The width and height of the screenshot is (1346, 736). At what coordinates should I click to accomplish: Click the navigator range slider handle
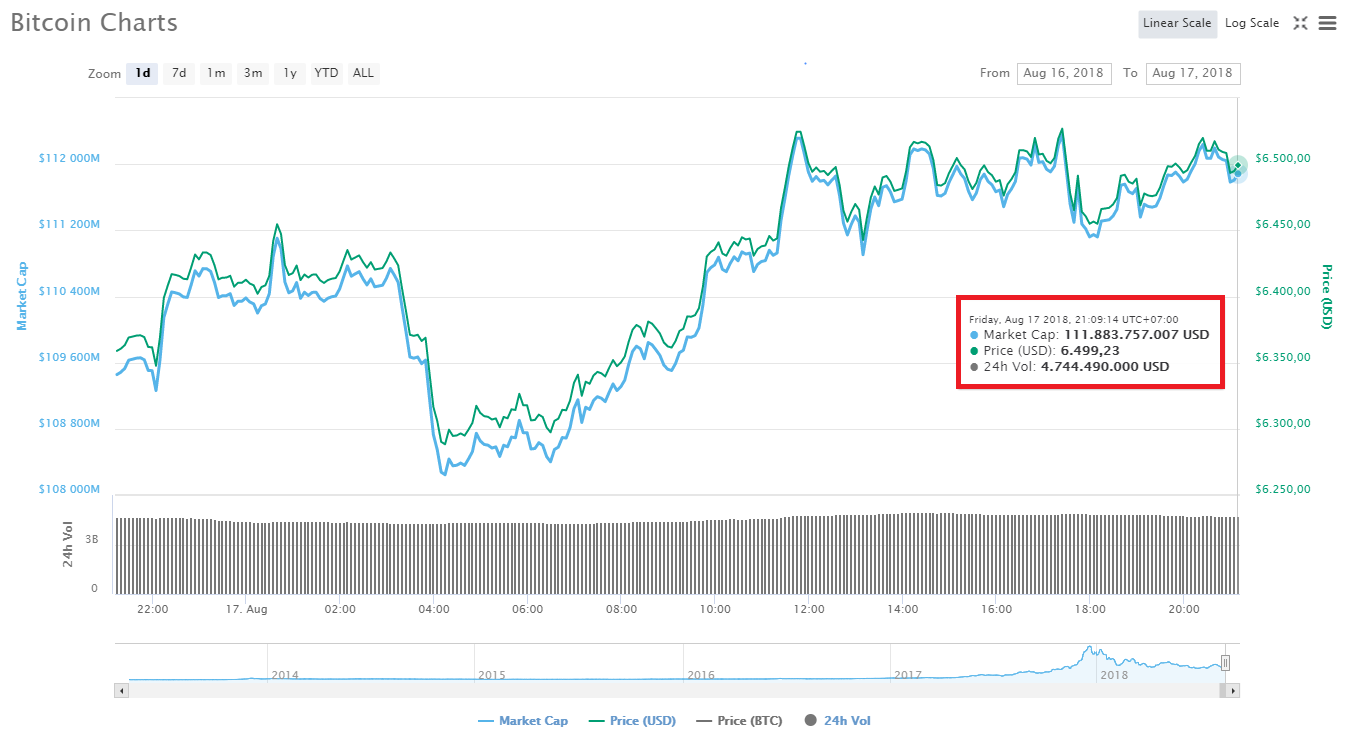point(1224,662)
